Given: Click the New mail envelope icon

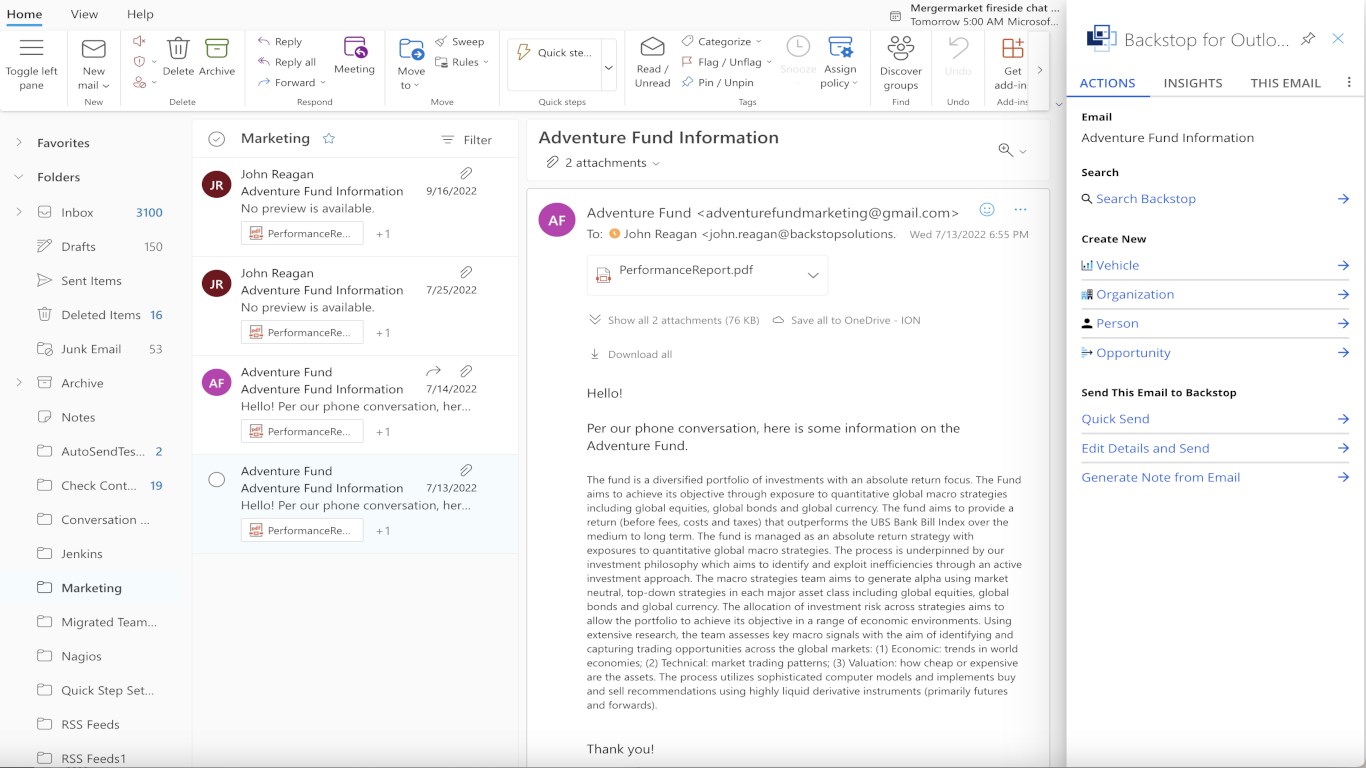Looking at the screenshot, I should [93, 49].
